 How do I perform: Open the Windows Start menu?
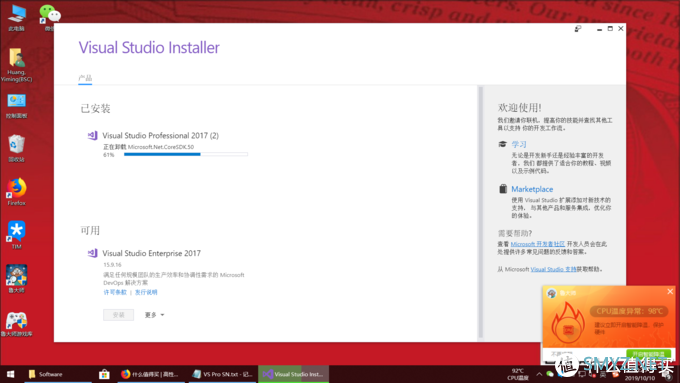coord(10,374)
